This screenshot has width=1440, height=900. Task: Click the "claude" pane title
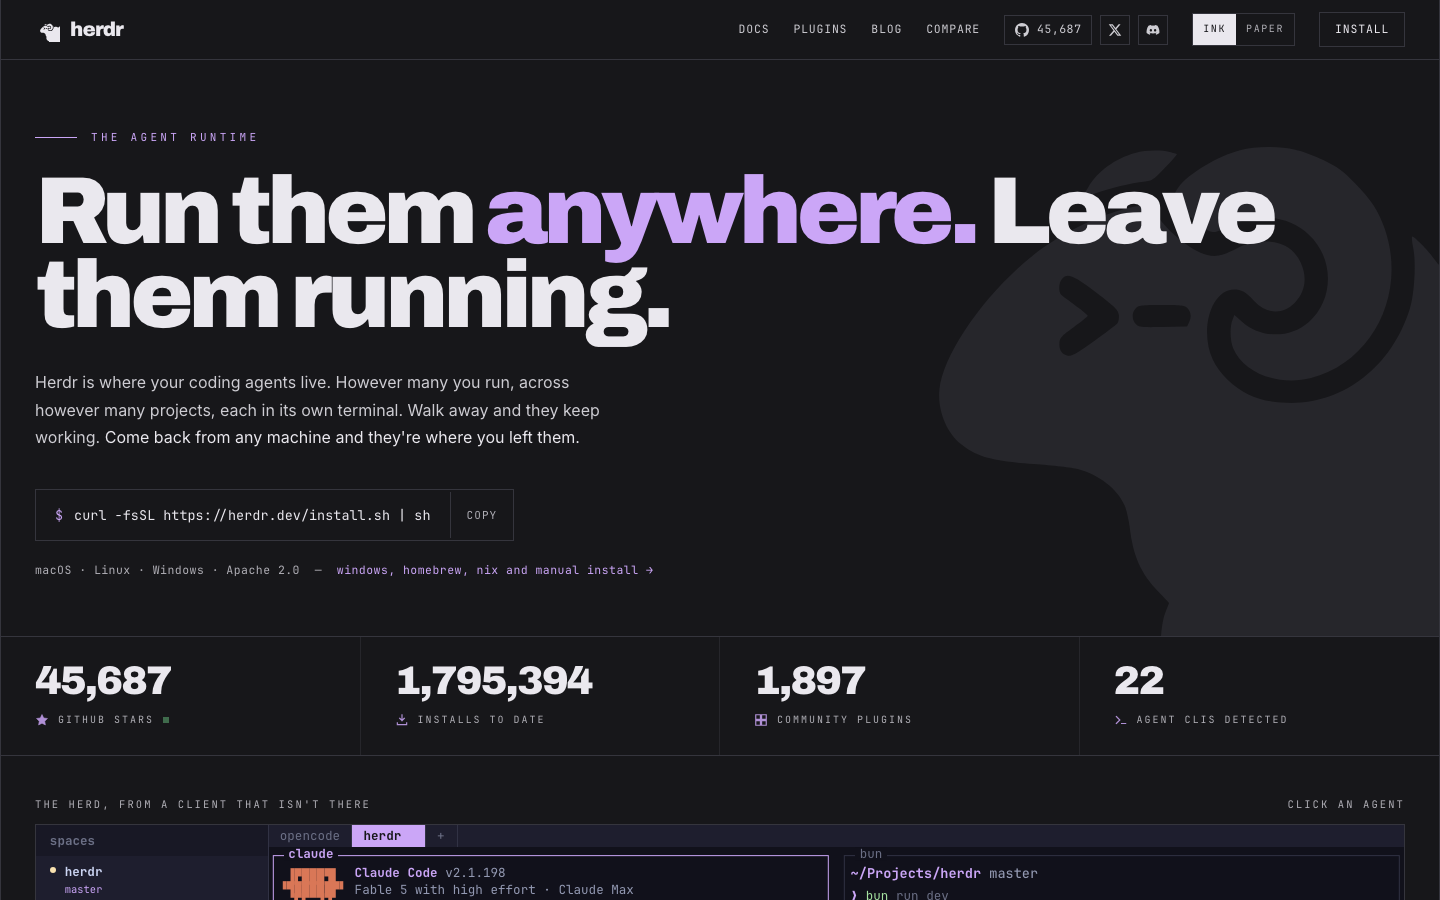click(x=311, y=854)
